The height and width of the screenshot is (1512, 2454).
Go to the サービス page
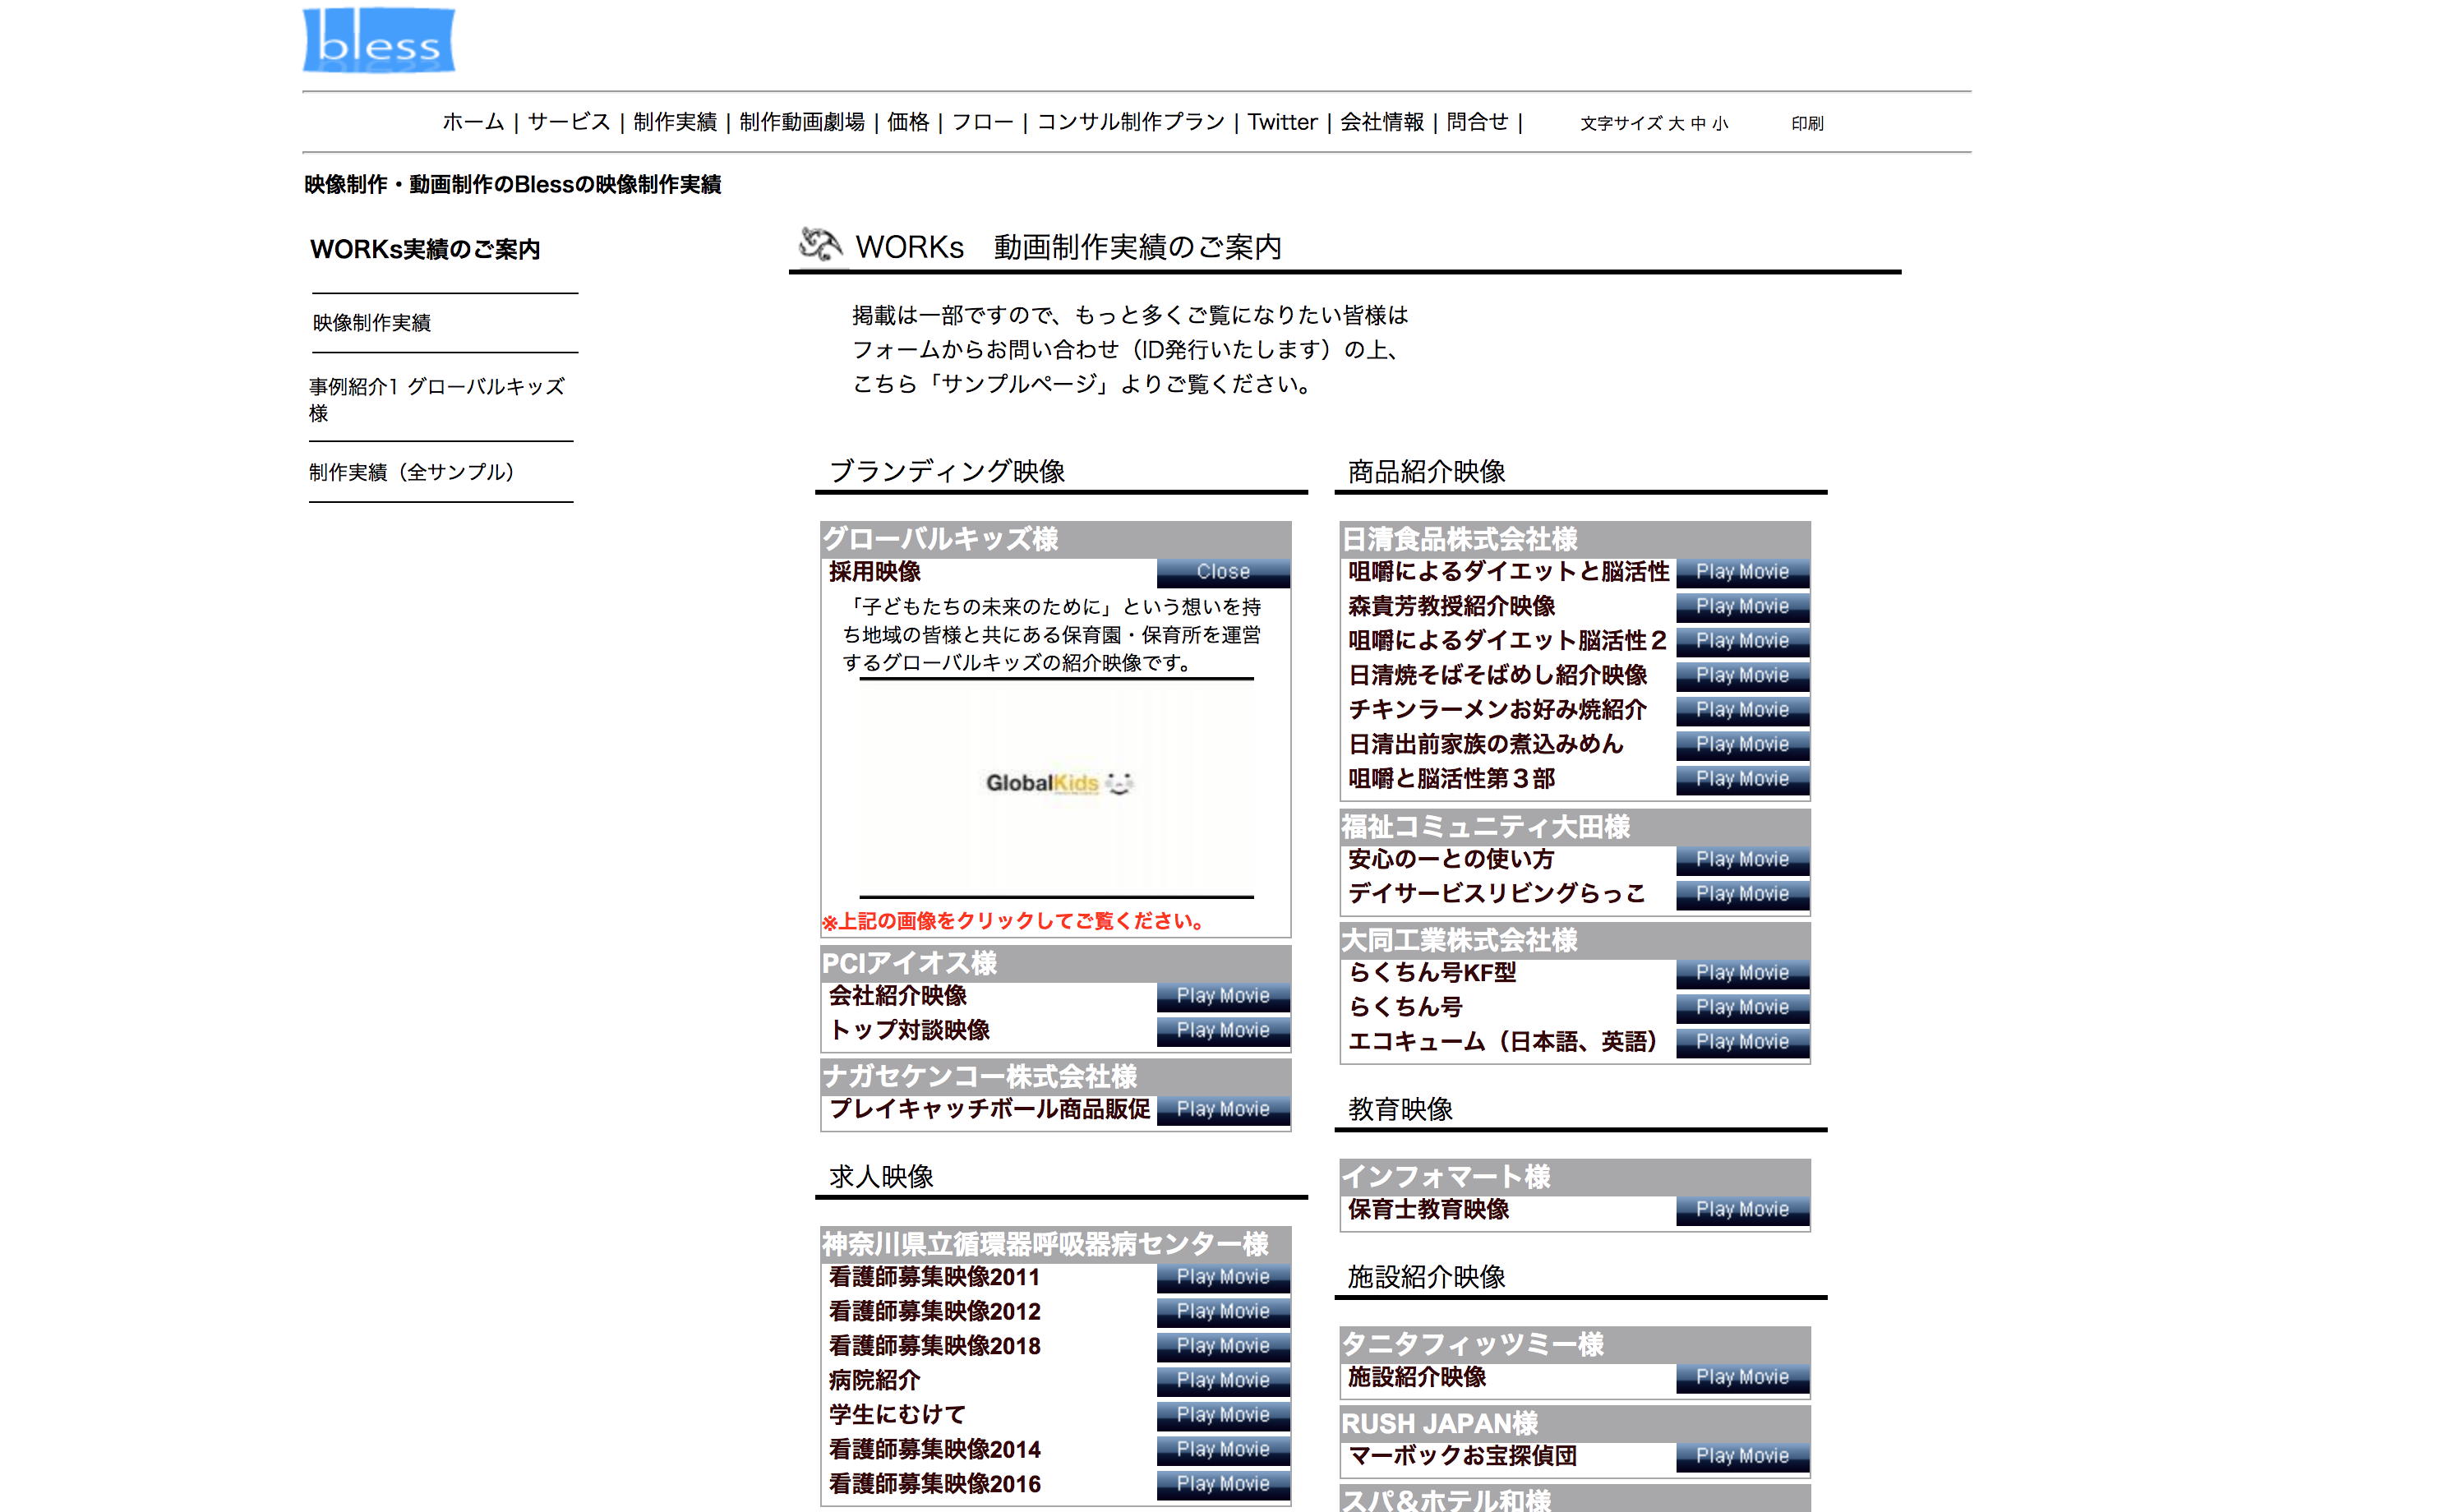[x=569, y=122]
